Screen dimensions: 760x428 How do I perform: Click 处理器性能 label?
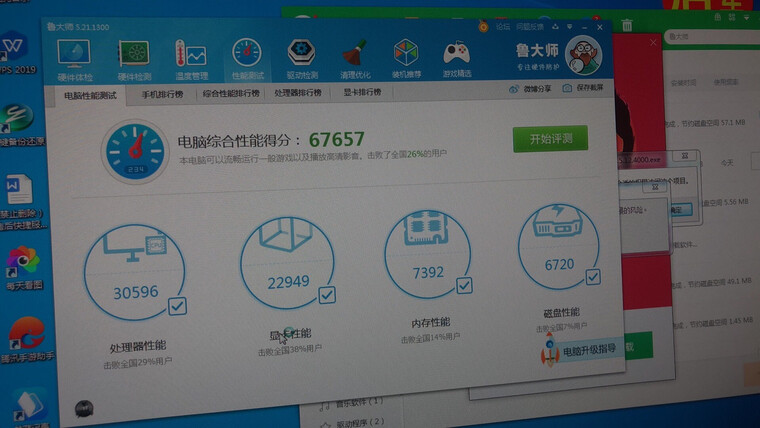click(x=138, y=346)
